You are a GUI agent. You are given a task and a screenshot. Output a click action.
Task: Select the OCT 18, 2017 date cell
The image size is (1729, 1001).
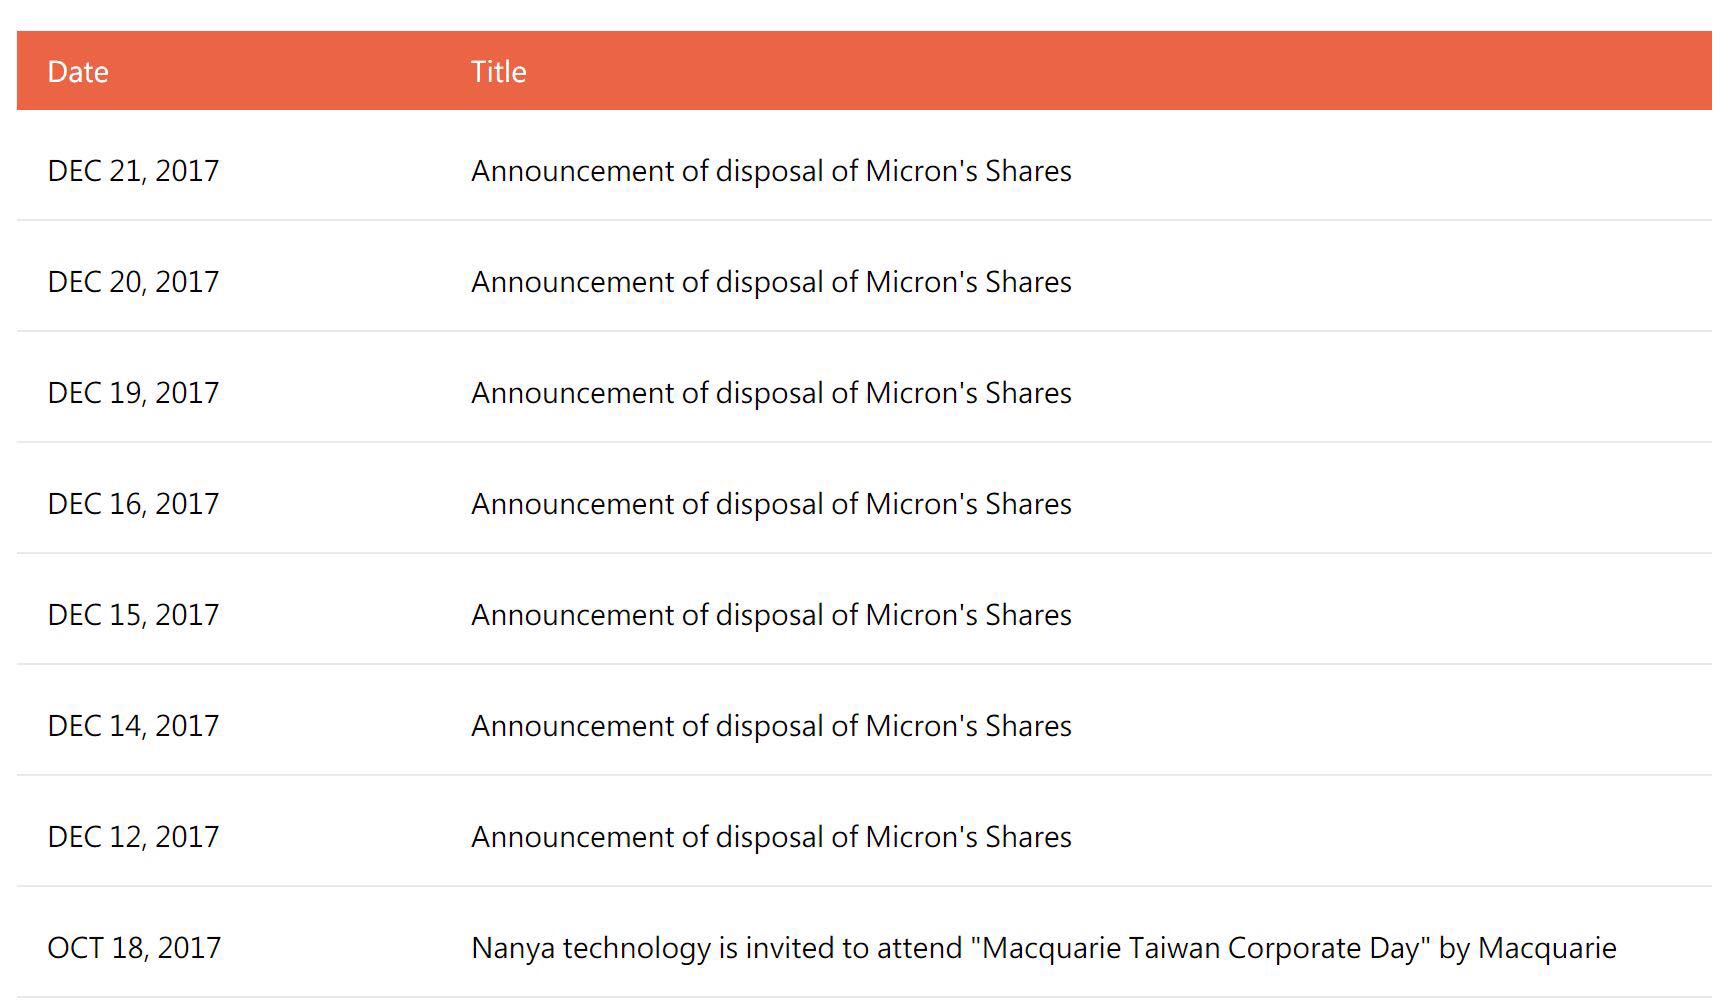[134, 948]
